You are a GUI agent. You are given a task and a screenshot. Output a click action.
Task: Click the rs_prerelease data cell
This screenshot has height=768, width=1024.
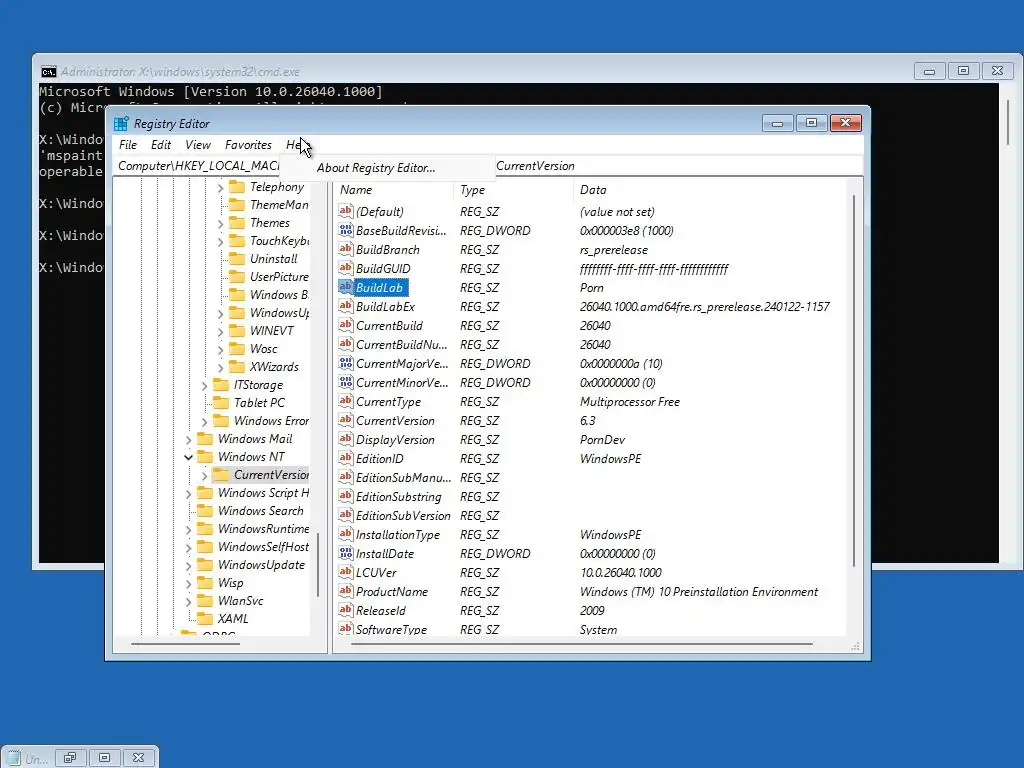pos(614,249)
